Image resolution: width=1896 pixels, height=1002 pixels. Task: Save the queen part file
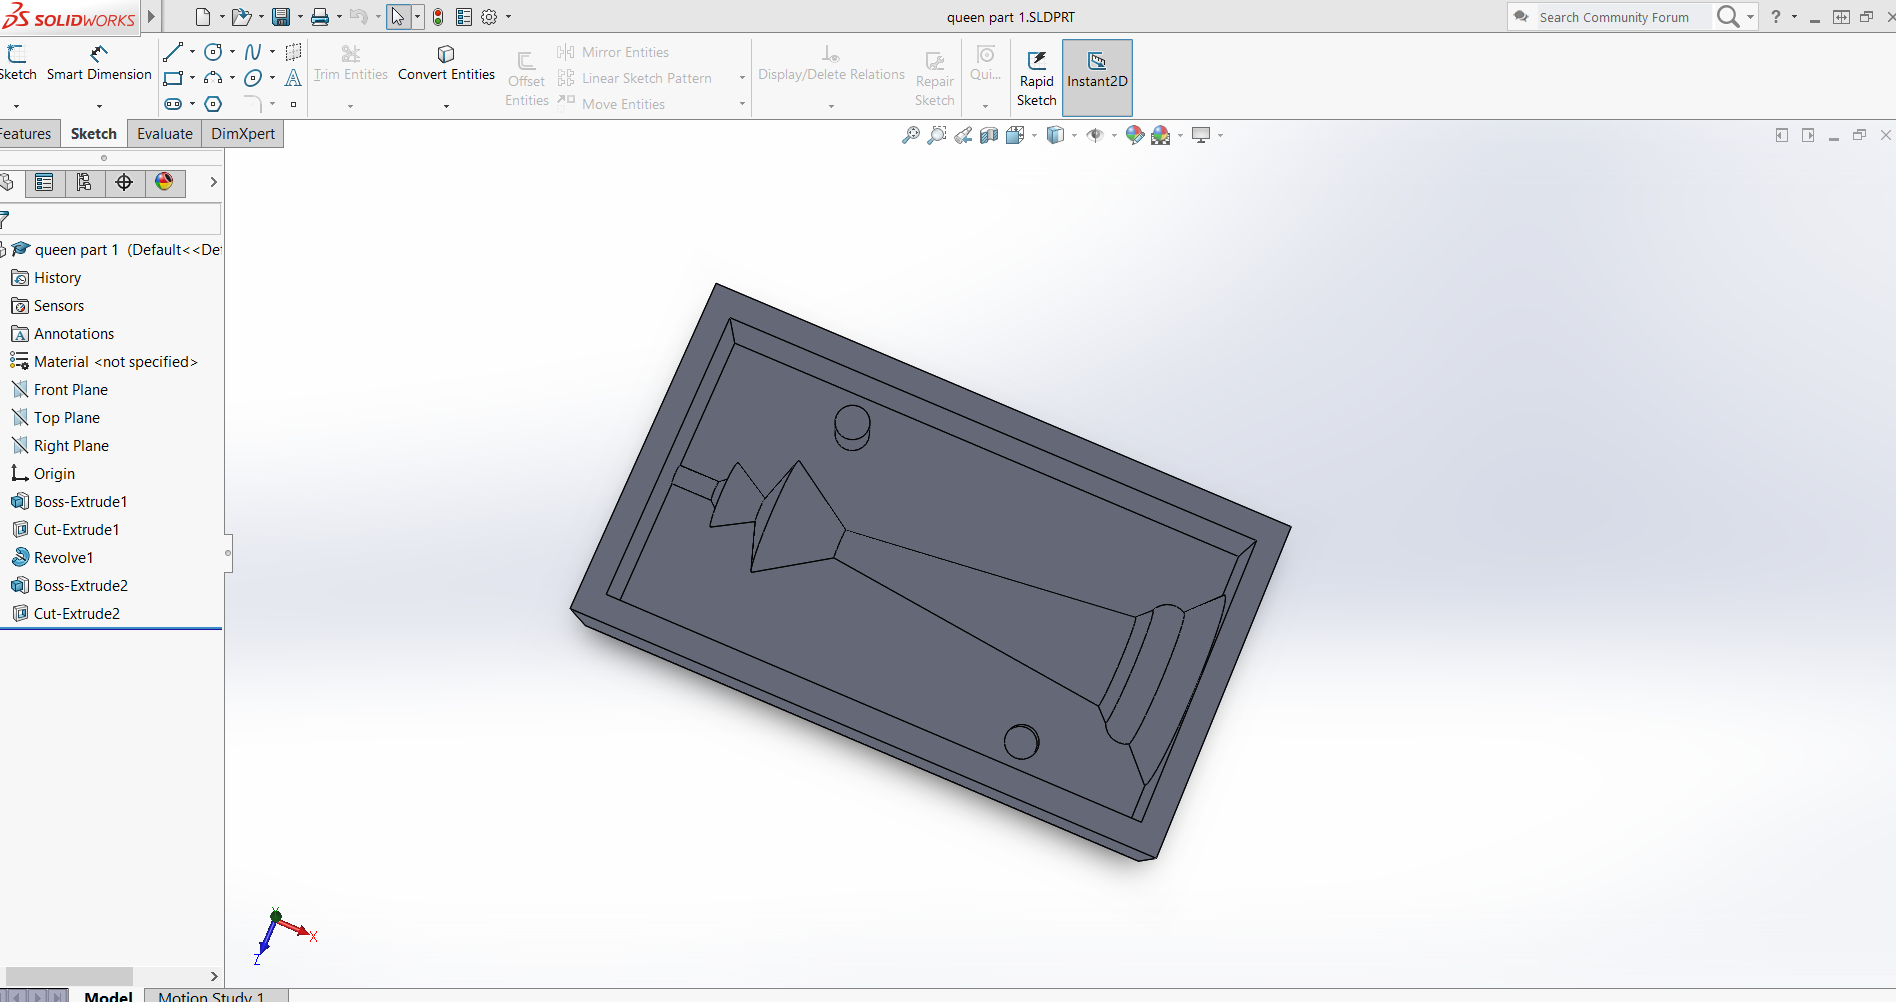(281, 17)
